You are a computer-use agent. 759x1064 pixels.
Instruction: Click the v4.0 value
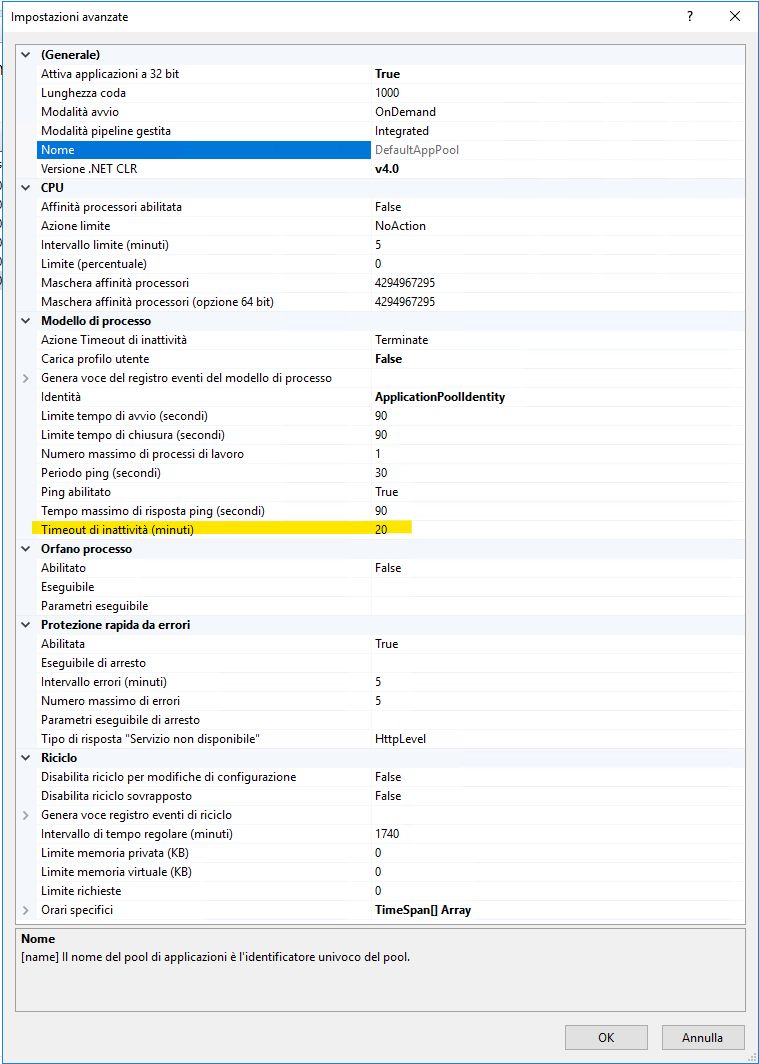387,169
